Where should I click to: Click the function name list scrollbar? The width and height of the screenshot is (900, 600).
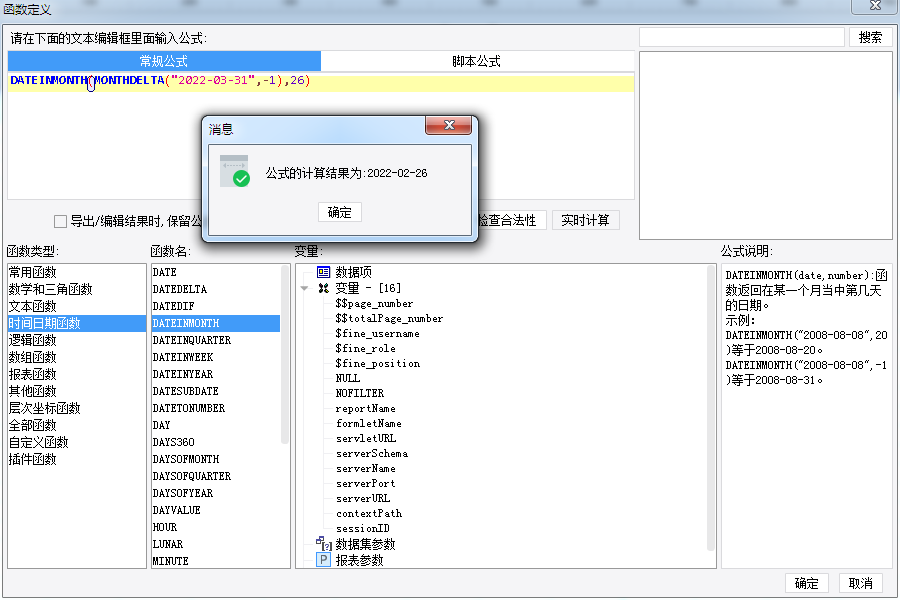285,354
